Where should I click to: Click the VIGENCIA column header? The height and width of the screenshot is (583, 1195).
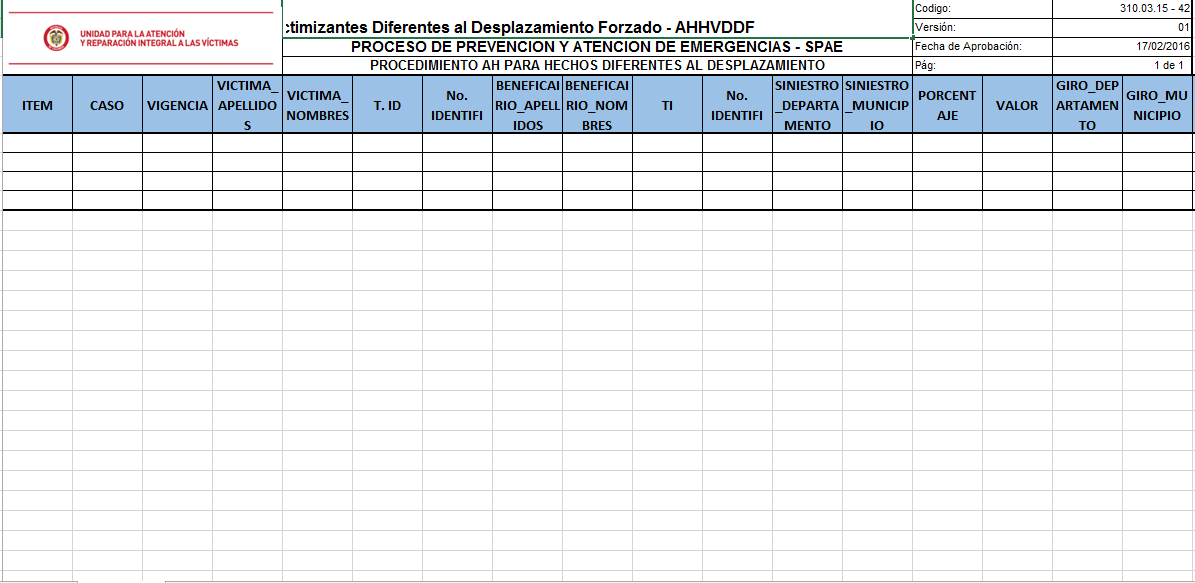[177, 105]
